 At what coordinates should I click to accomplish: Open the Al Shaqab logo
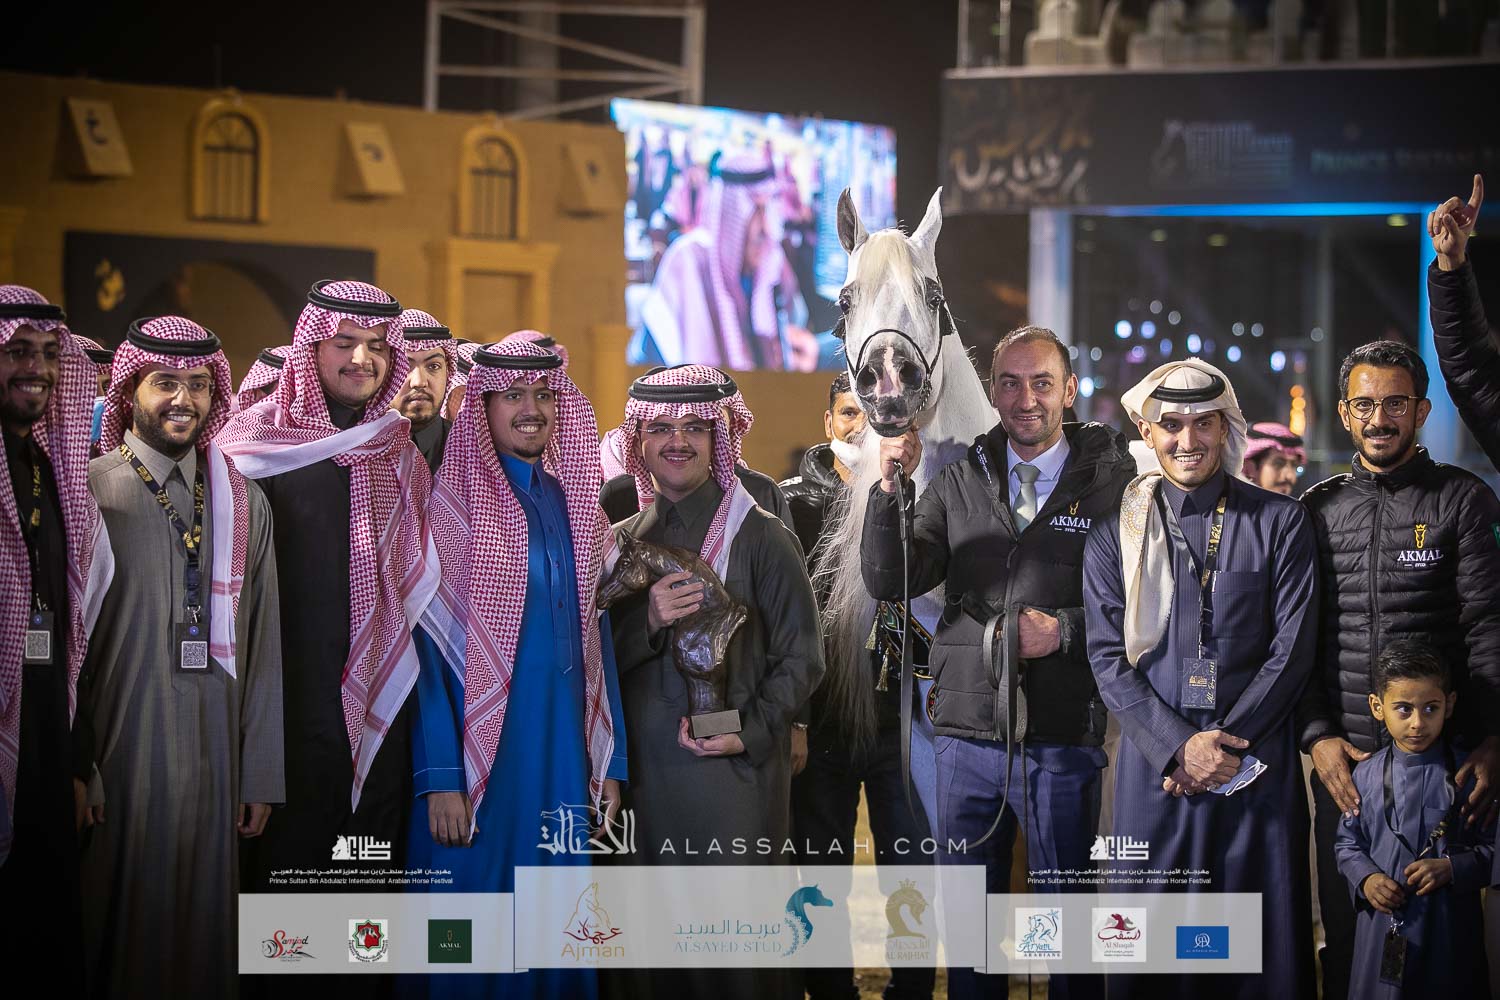[x=1118, y=935]
